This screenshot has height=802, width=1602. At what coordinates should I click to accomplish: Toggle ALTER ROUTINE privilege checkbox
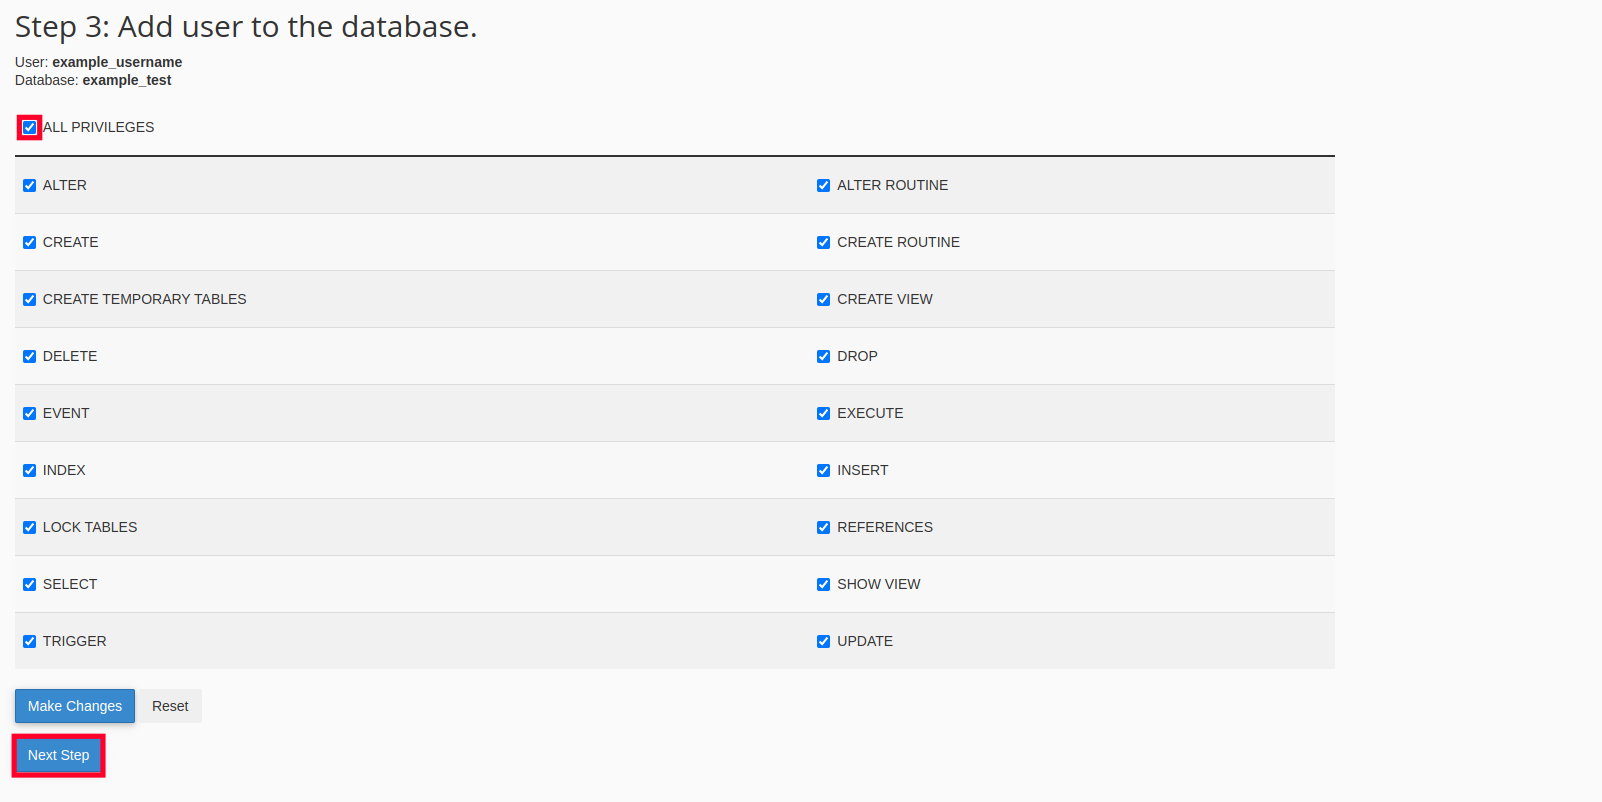click(x=823, y=186)
